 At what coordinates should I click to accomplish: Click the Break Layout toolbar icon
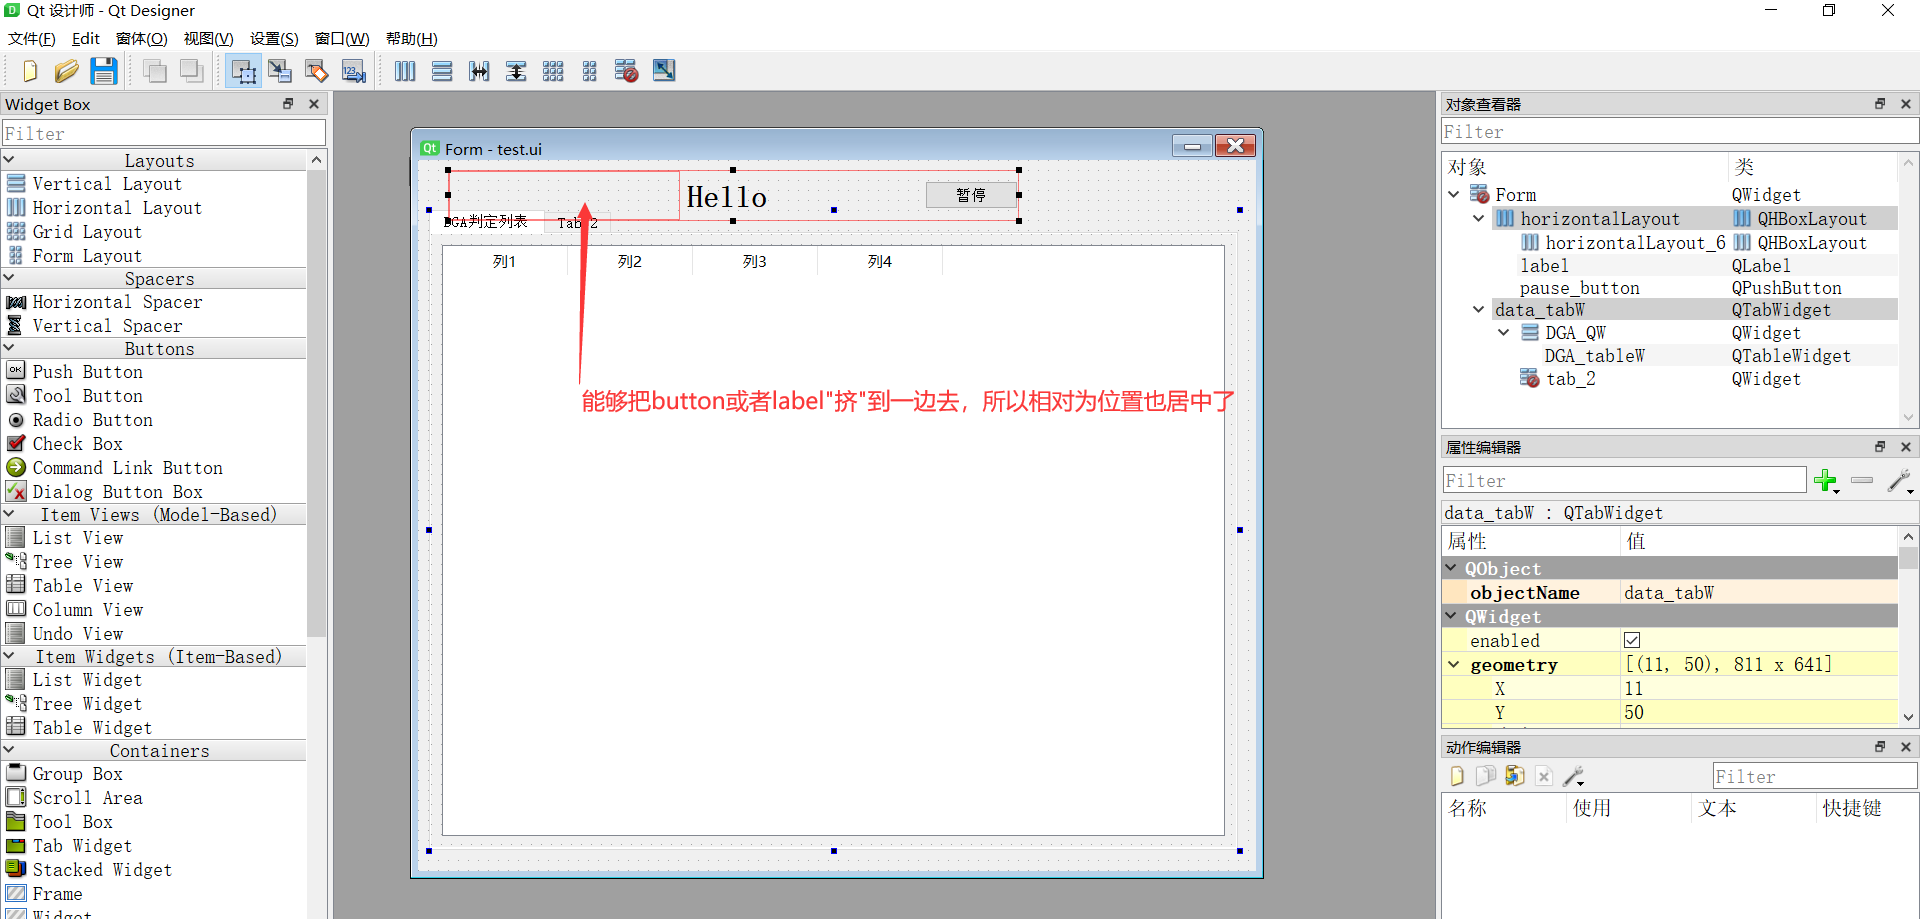(626, 70)
